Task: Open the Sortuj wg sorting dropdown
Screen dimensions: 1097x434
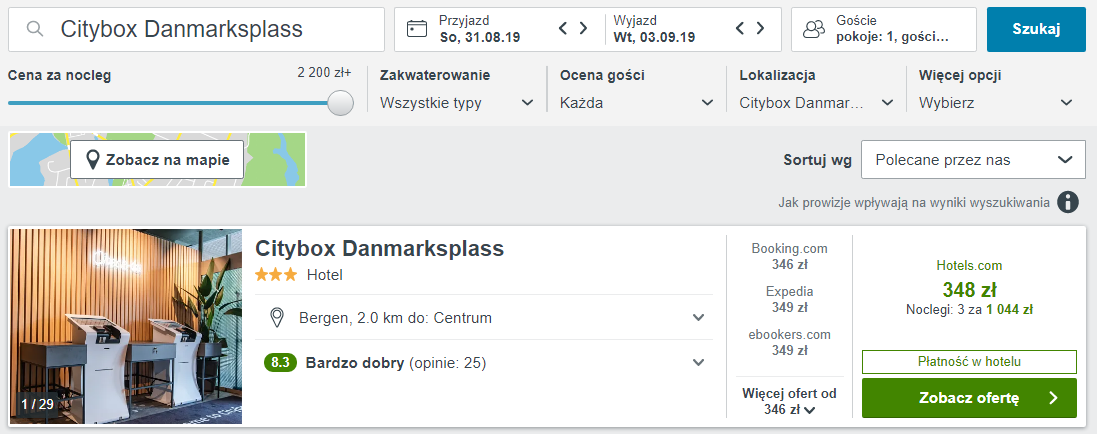Action: pos(973,160)
